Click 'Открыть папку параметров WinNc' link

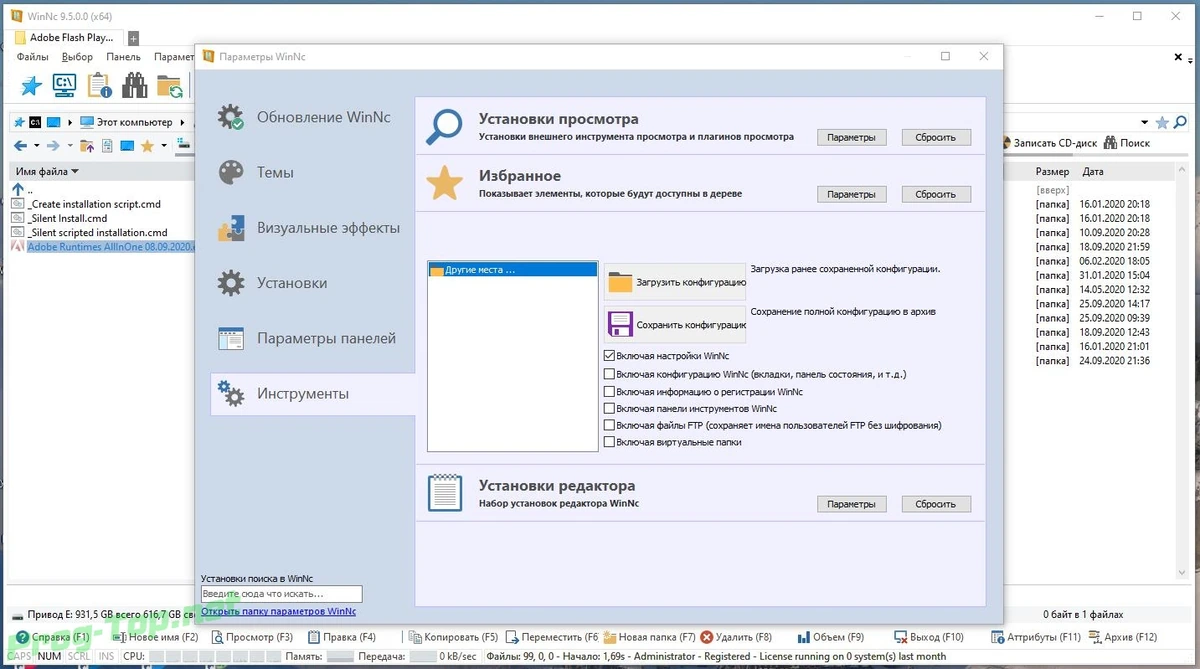278,611
